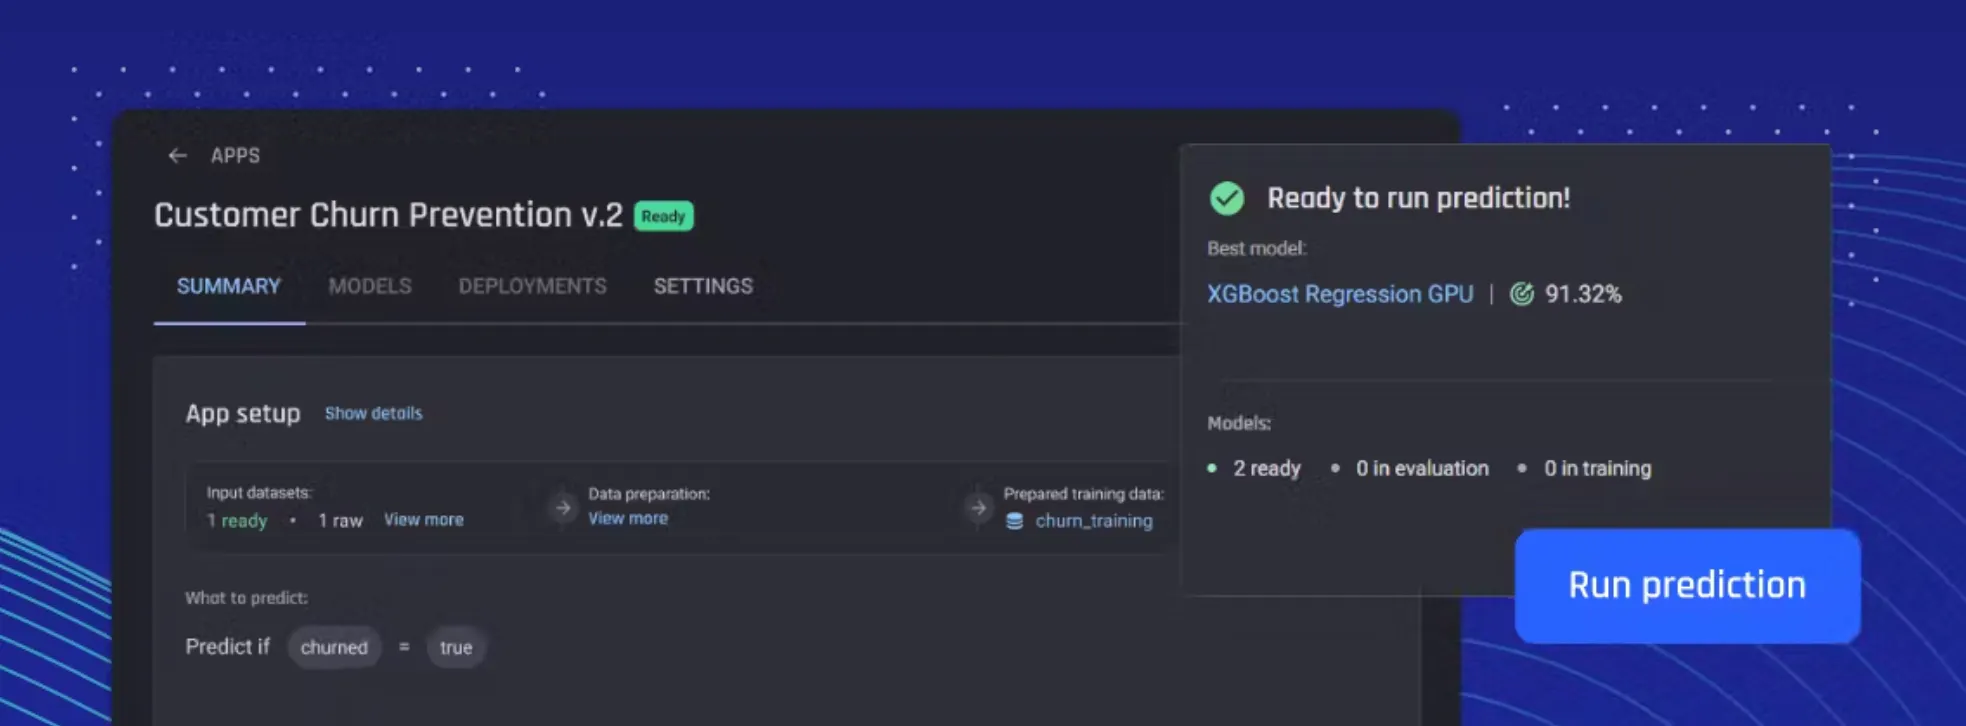Open the churn_training dataset link
This screenshot has height=726, width=1966.
point(1094,521)
